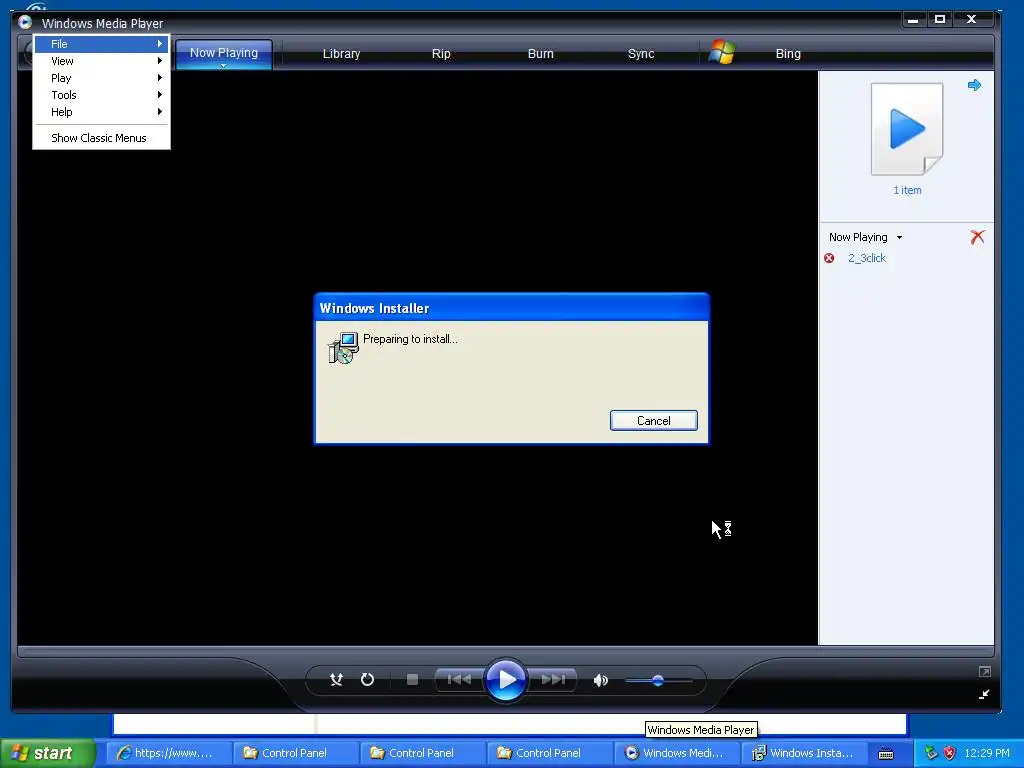This screenshot has width=1024, height=768.
Task: Start playback with the large Play button
Action: 506,680
